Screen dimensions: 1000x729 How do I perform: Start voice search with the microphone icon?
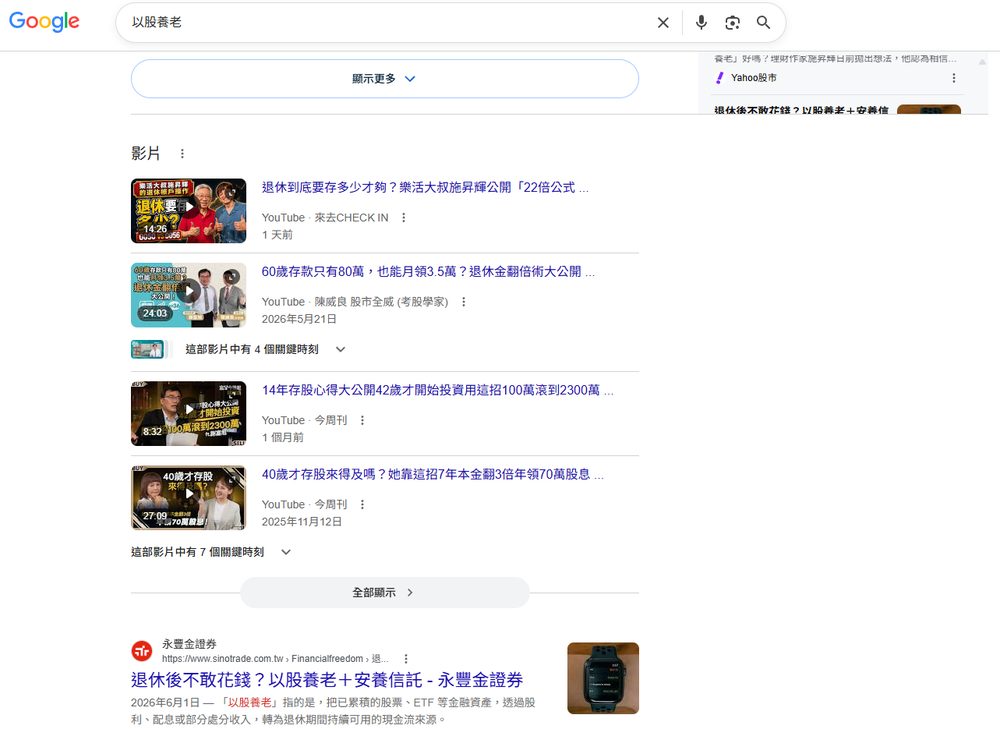(x=701, y=23)
